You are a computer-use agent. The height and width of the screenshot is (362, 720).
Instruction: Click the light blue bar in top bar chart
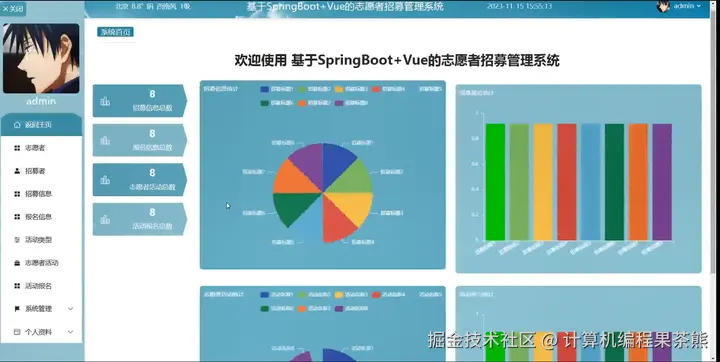coord(591,182)
